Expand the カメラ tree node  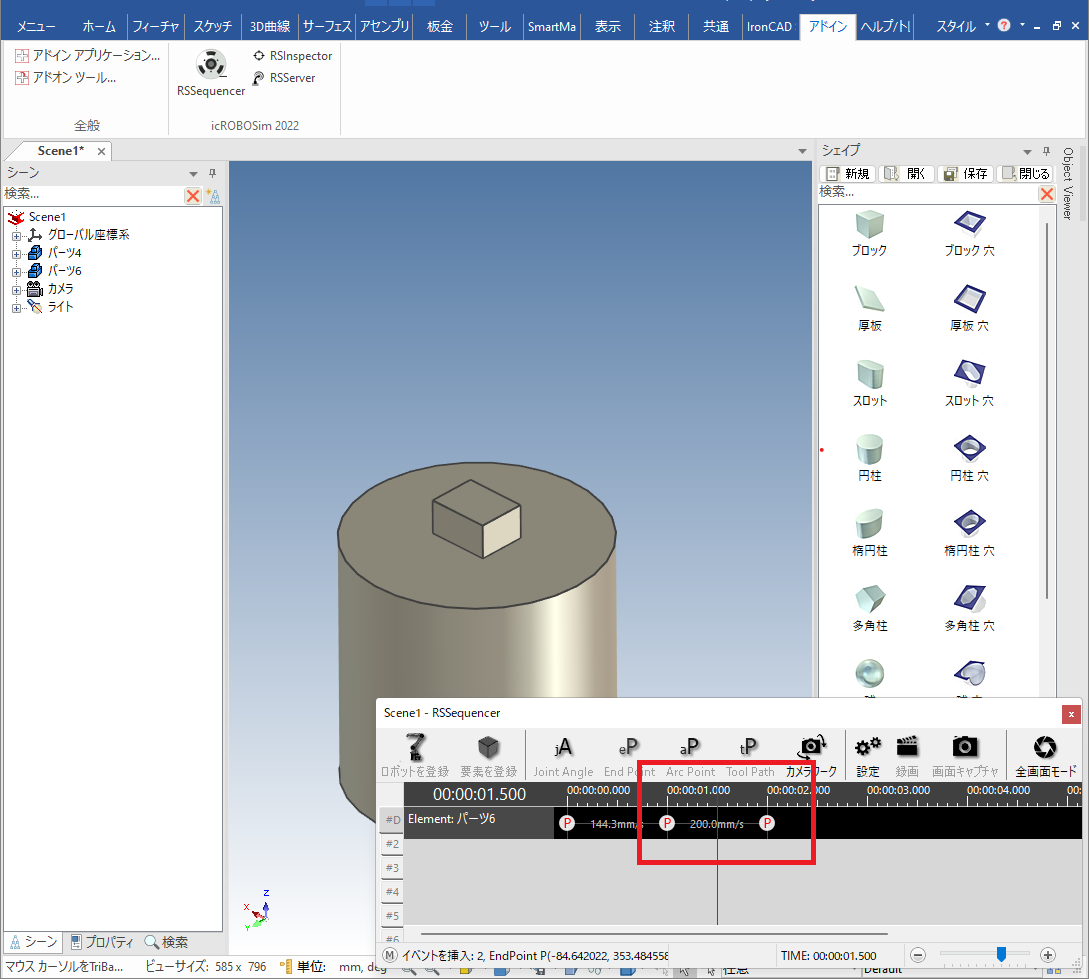pos(16,289)
